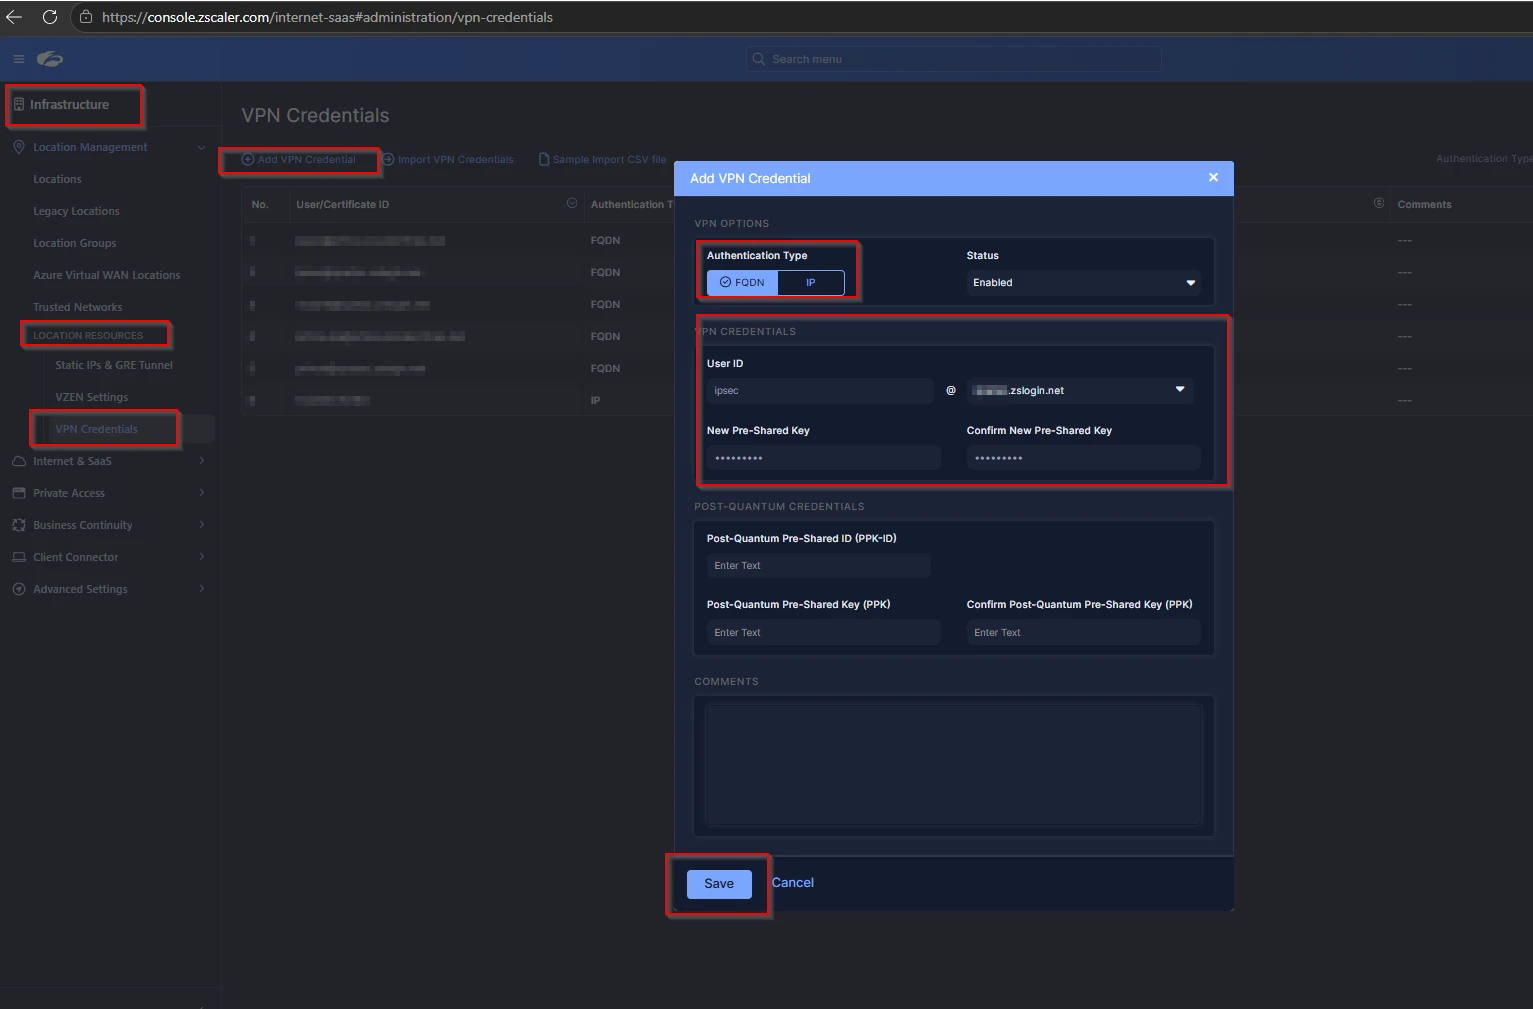
Task: Click the Private Access icon
Action: [18, 493]
